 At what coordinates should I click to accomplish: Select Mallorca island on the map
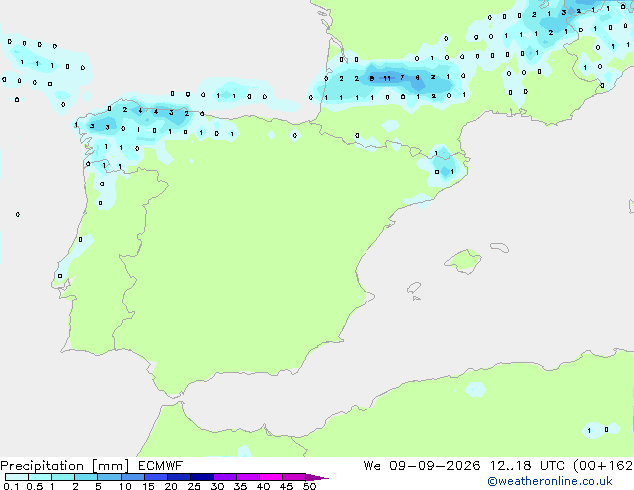click(464, 261)
